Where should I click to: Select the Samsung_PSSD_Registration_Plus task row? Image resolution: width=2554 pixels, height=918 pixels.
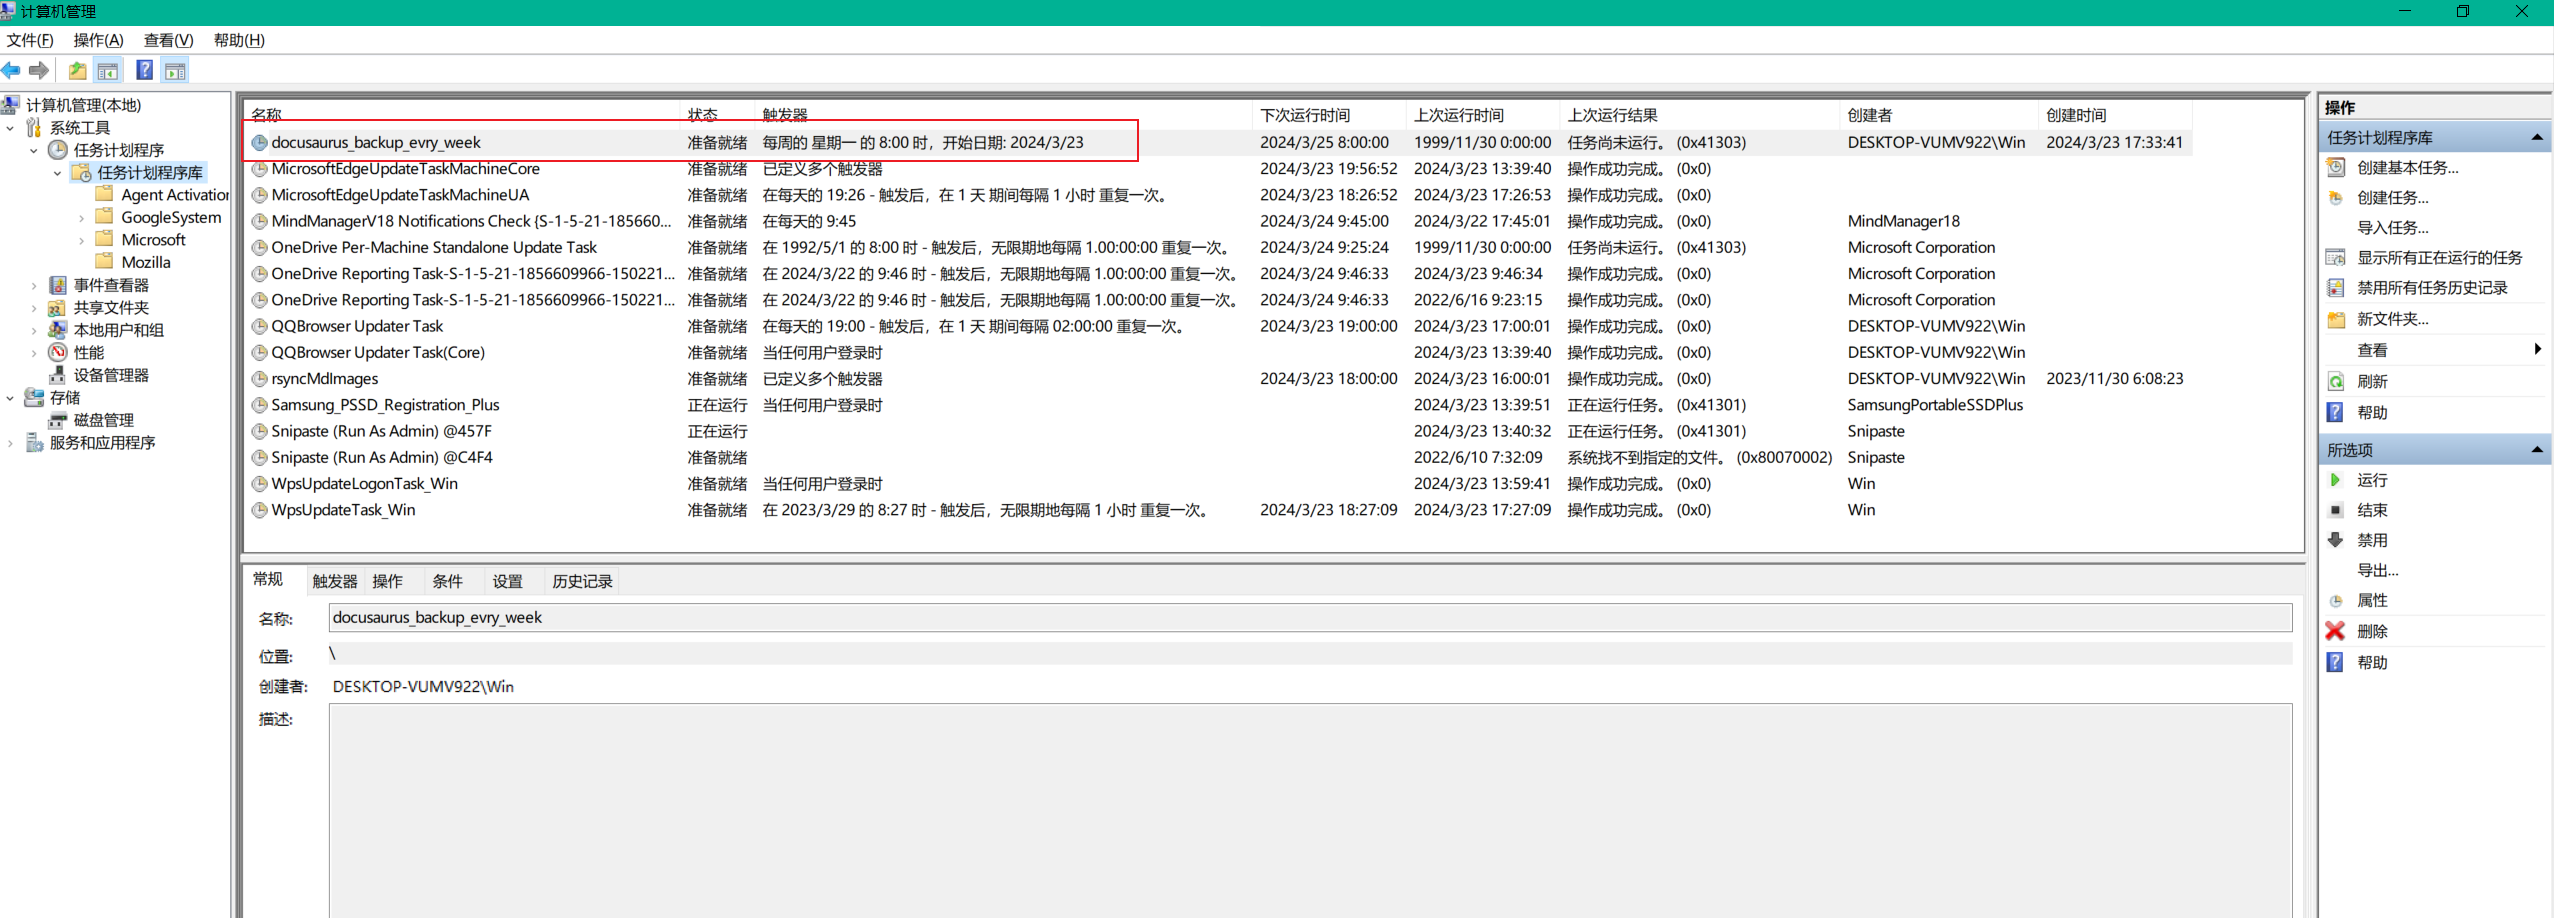pyautogui.click(x=1220, y=405)
